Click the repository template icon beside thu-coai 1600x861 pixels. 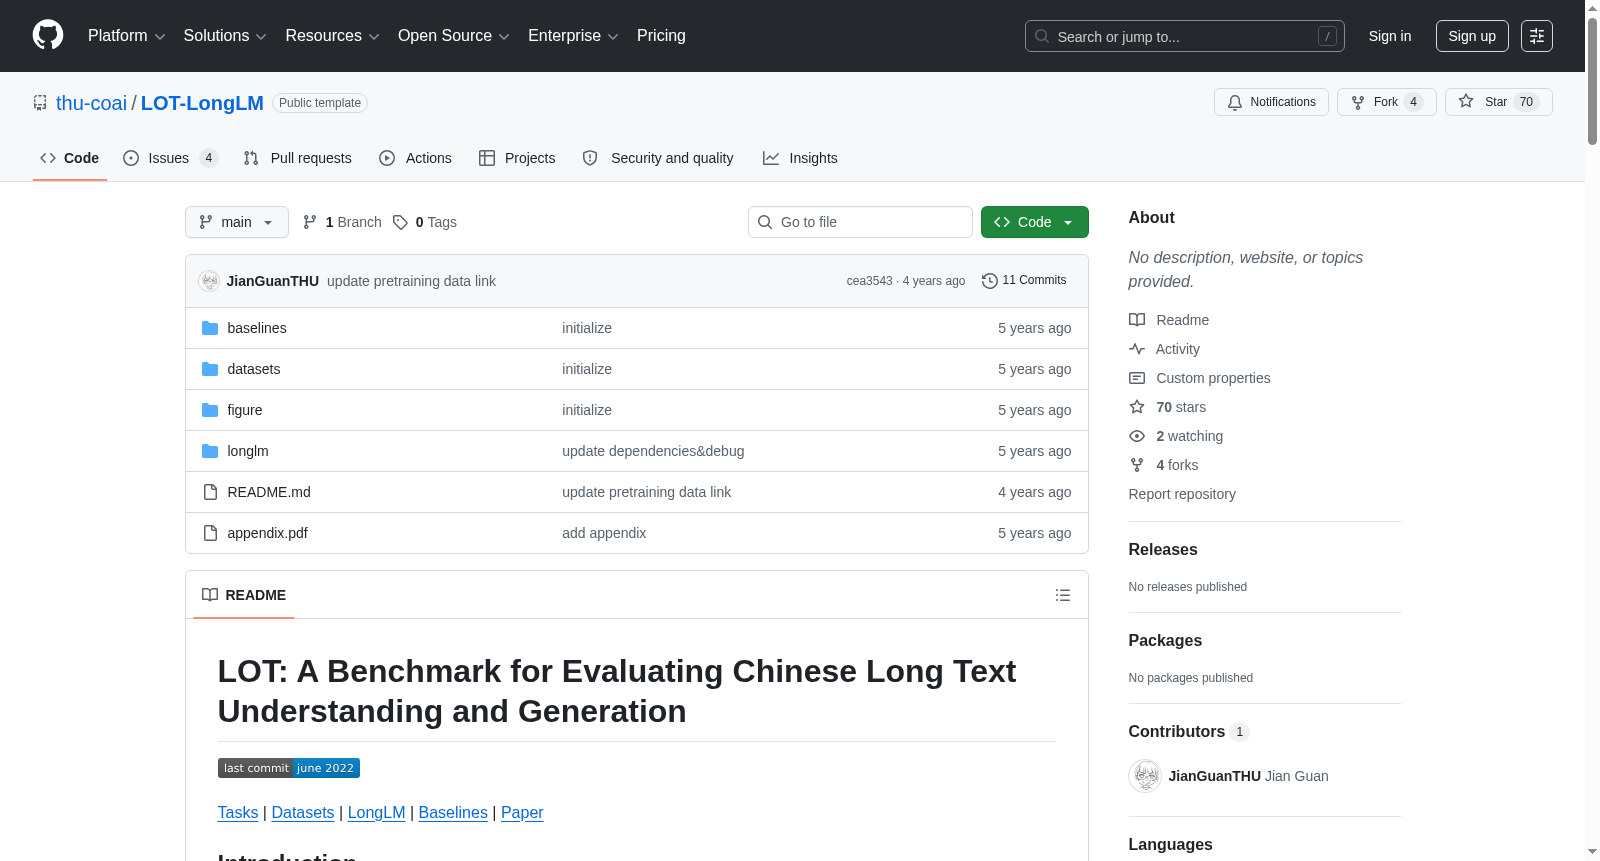point(40,103)
